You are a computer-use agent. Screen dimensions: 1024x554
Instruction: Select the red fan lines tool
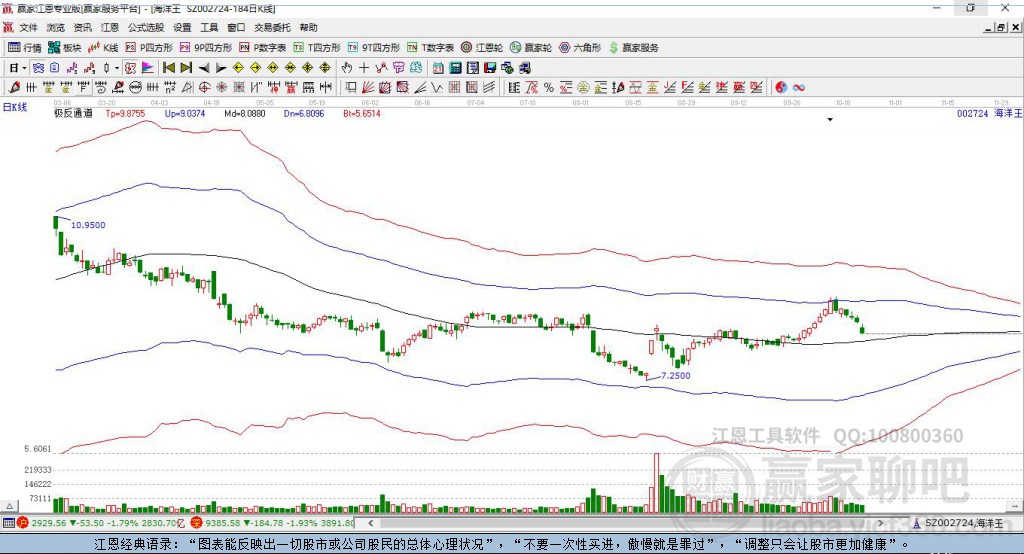368,88
